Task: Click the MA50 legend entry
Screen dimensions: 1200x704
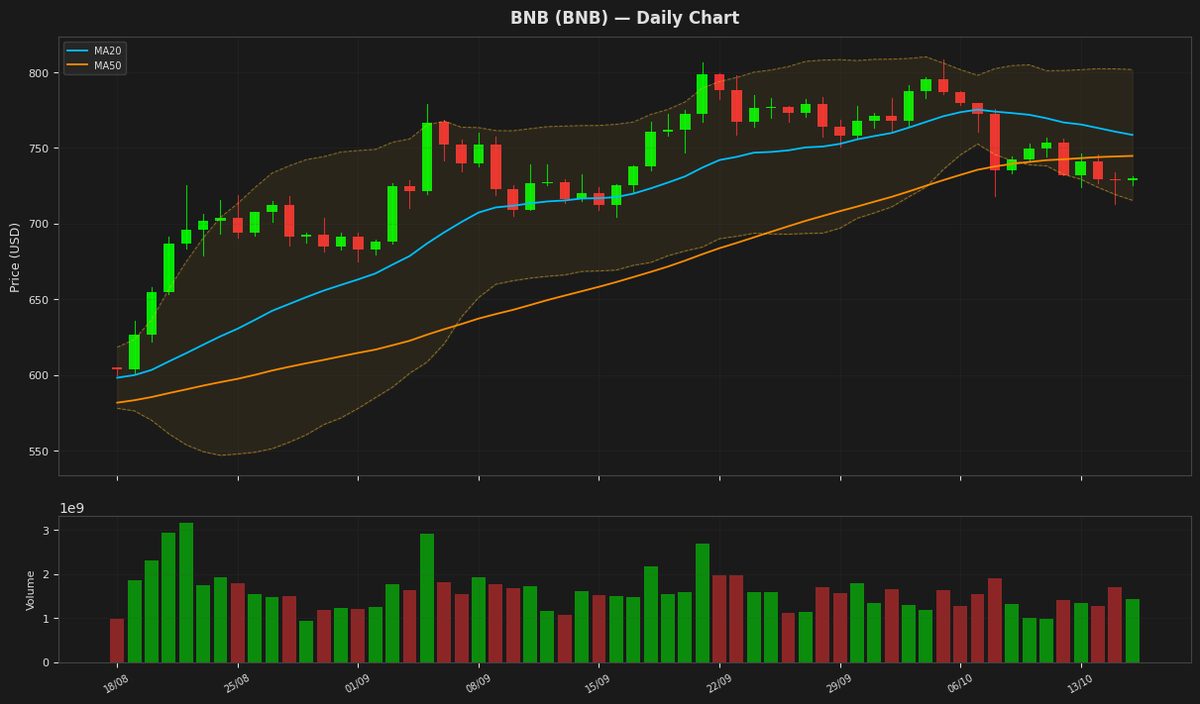Action: pos(95,66)
